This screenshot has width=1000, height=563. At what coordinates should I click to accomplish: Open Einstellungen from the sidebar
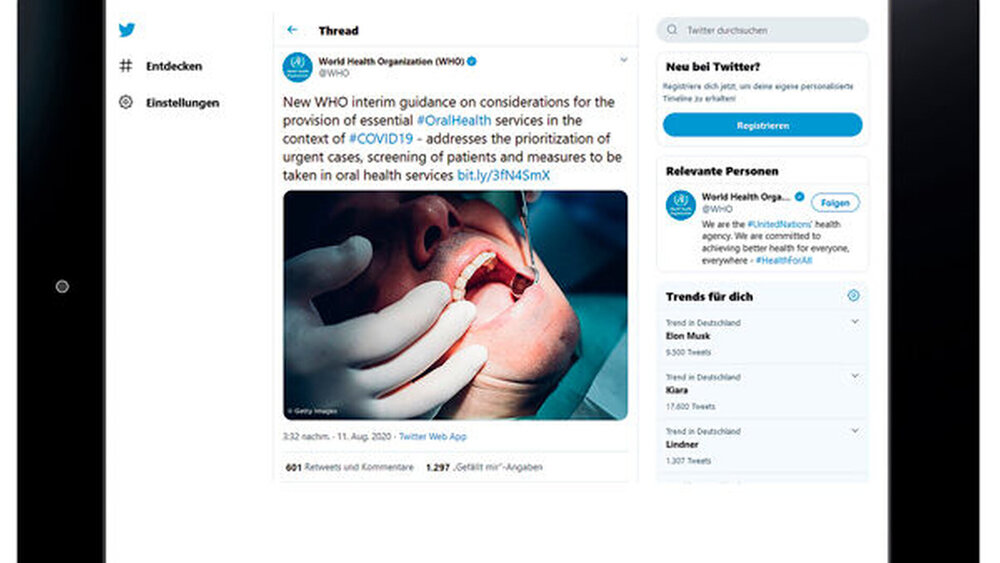tap(181, 102)
